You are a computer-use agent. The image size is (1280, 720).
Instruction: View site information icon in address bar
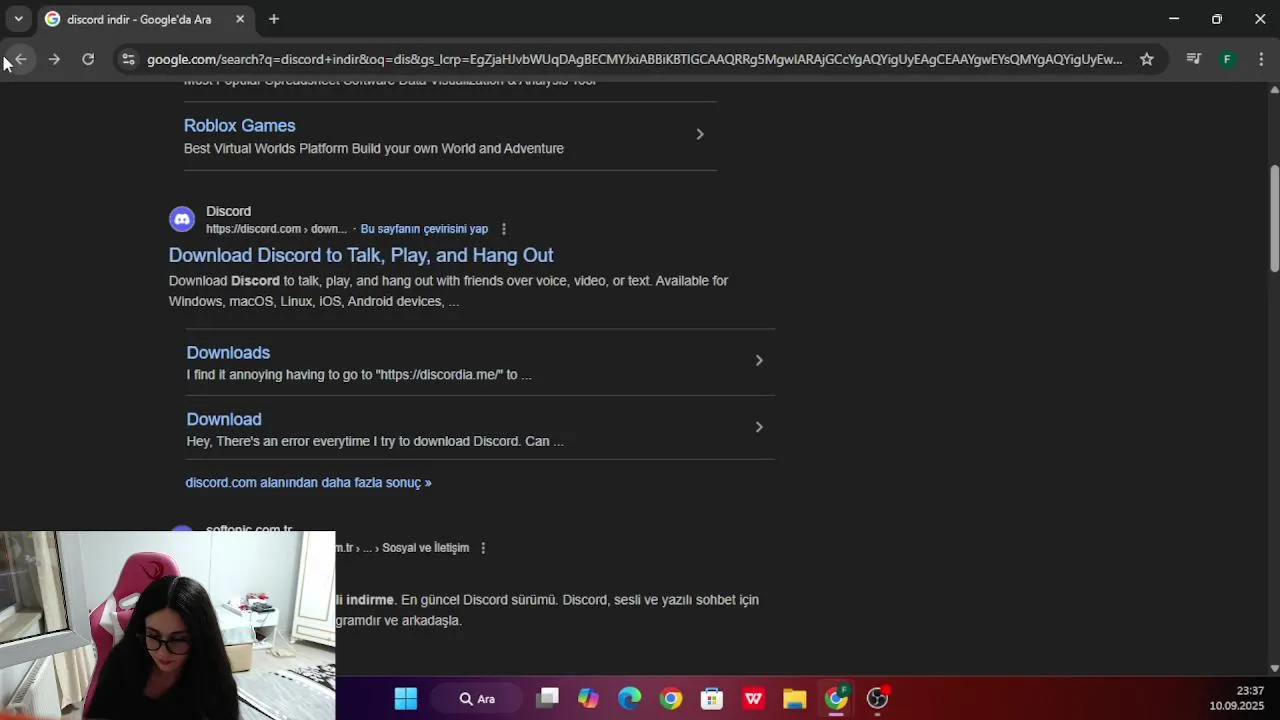tap(128, 59)
